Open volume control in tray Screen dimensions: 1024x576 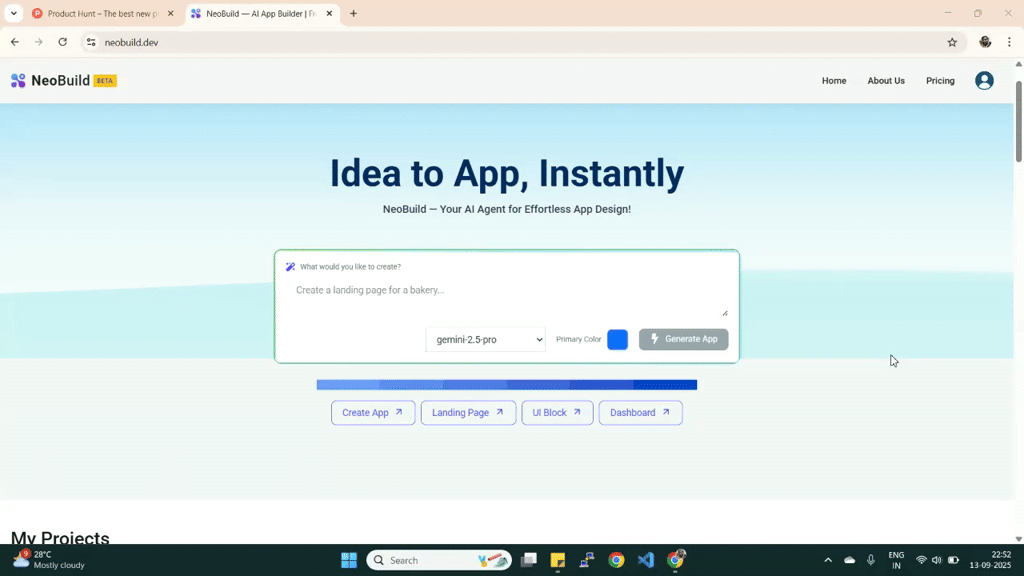(936, 560)
